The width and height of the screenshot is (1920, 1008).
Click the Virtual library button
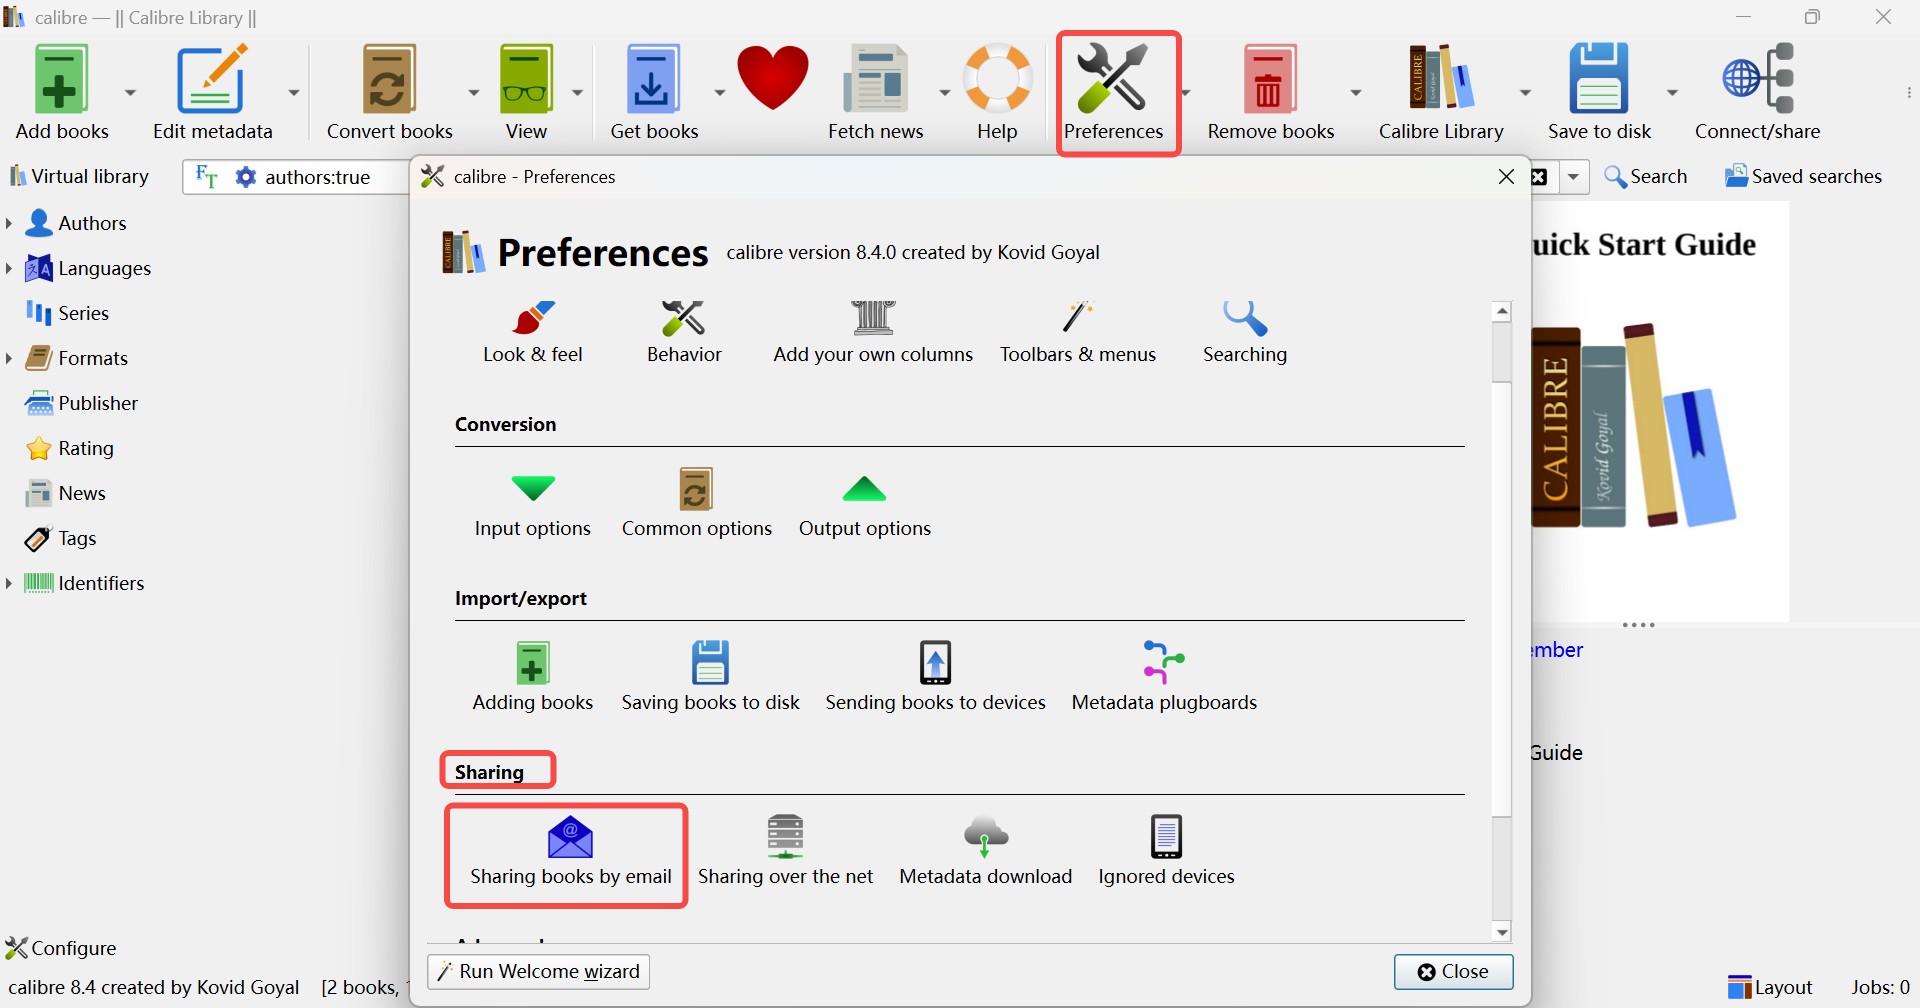79,176
